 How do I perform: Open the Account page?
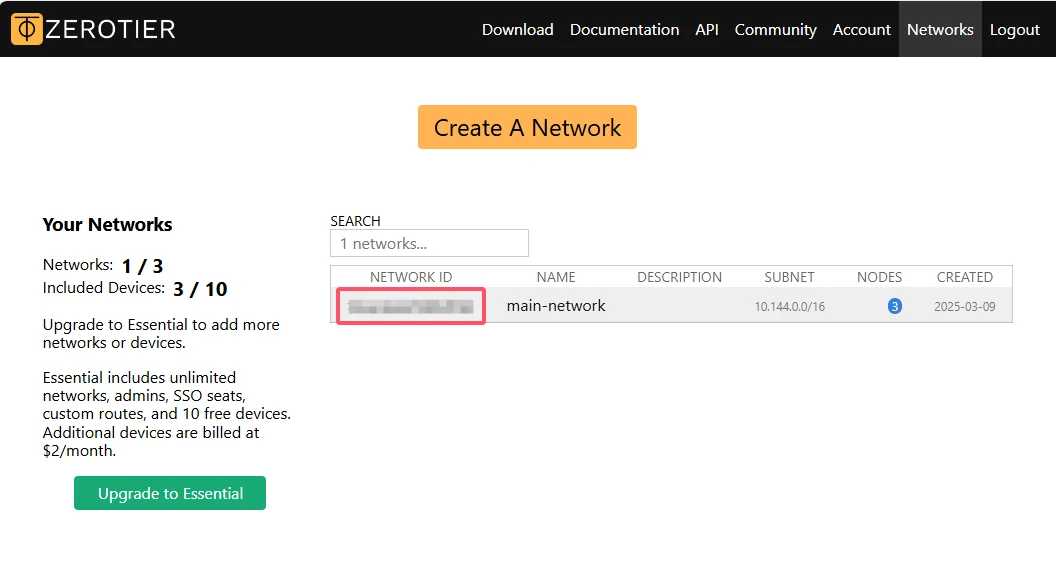click(861, 30)
